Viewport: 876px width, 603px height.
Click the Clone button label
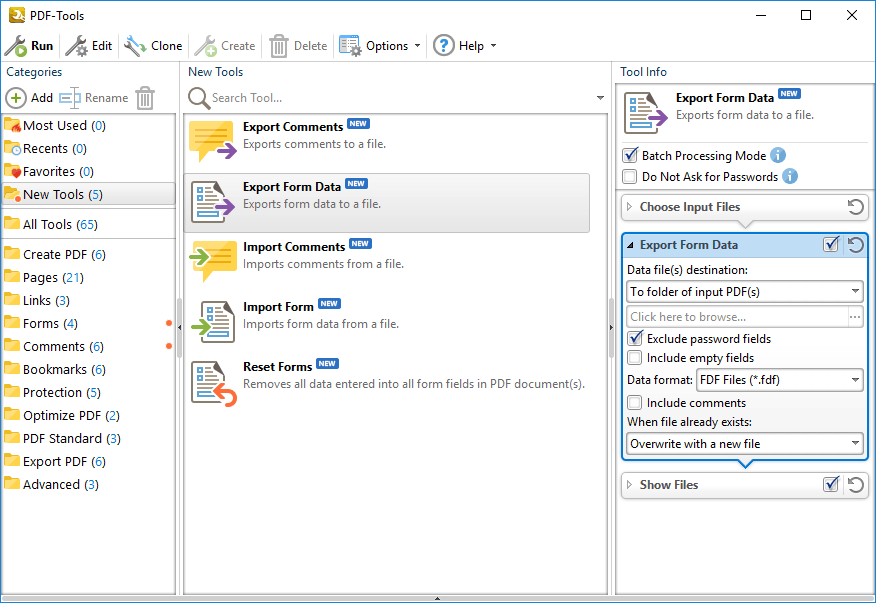[166, 46]
